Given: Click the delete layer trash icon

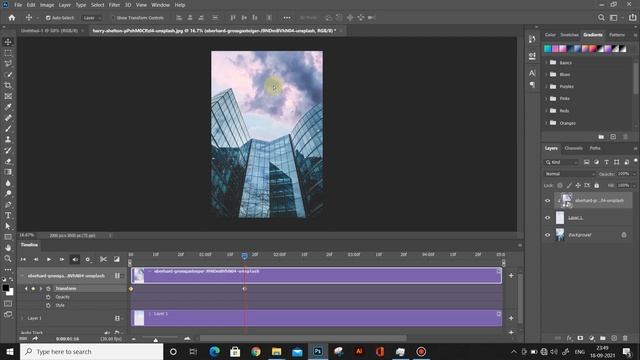Looking at the screenshot, I should point(625,338).
